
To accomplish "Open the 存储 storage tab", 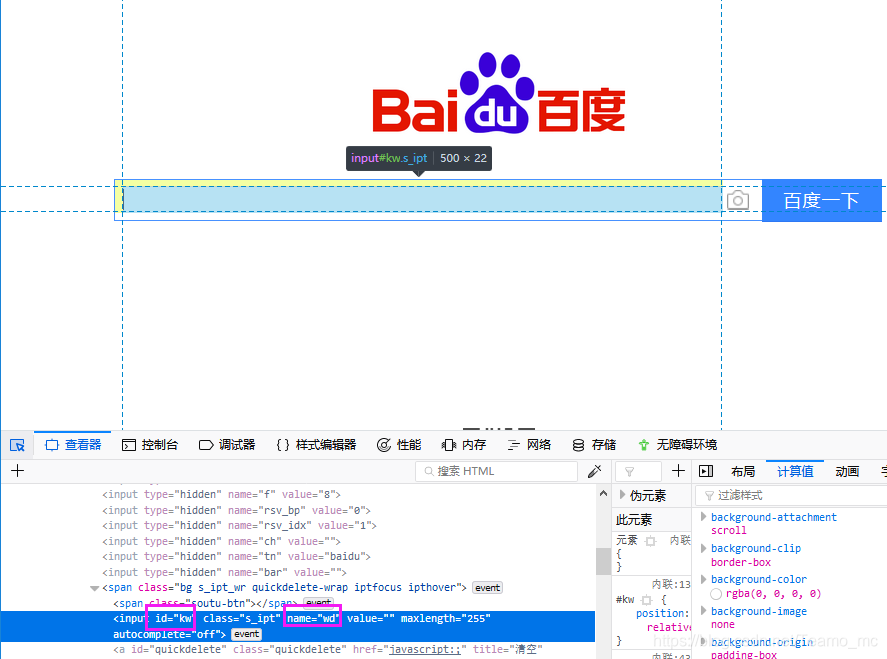I will [x=594, y=445].
